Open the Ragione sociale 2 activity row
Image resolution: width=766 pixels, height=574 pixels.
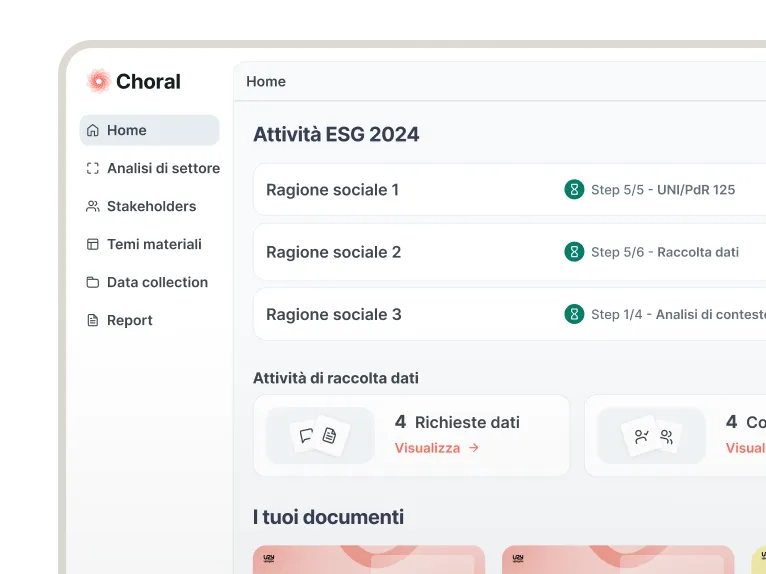click(510, 252)
